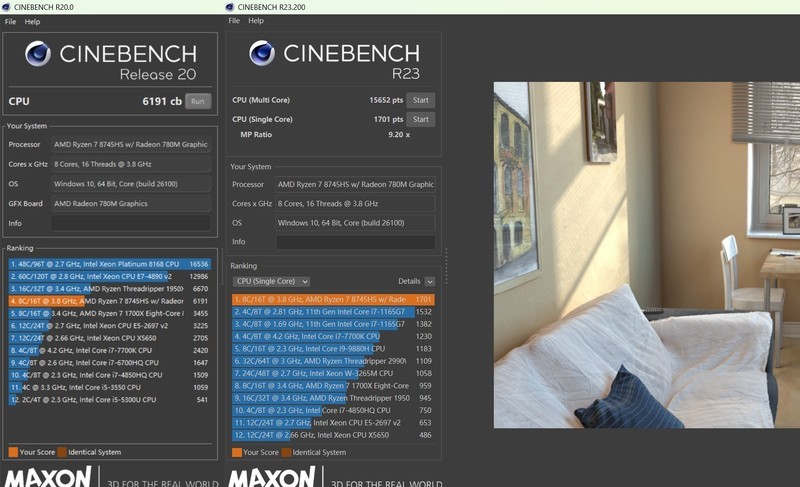Click the MAXON logo in R23 window
This screenshot has width=800, height=487.
[x=273, y=476]
